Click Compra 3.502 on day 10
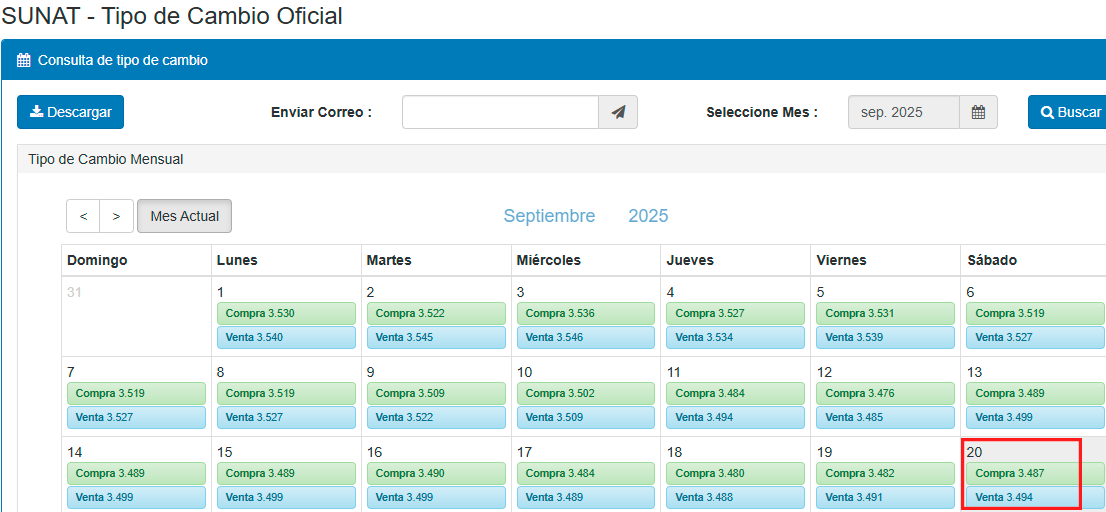Viewport: 1106px width, 512px height. [x=586, y=394]
